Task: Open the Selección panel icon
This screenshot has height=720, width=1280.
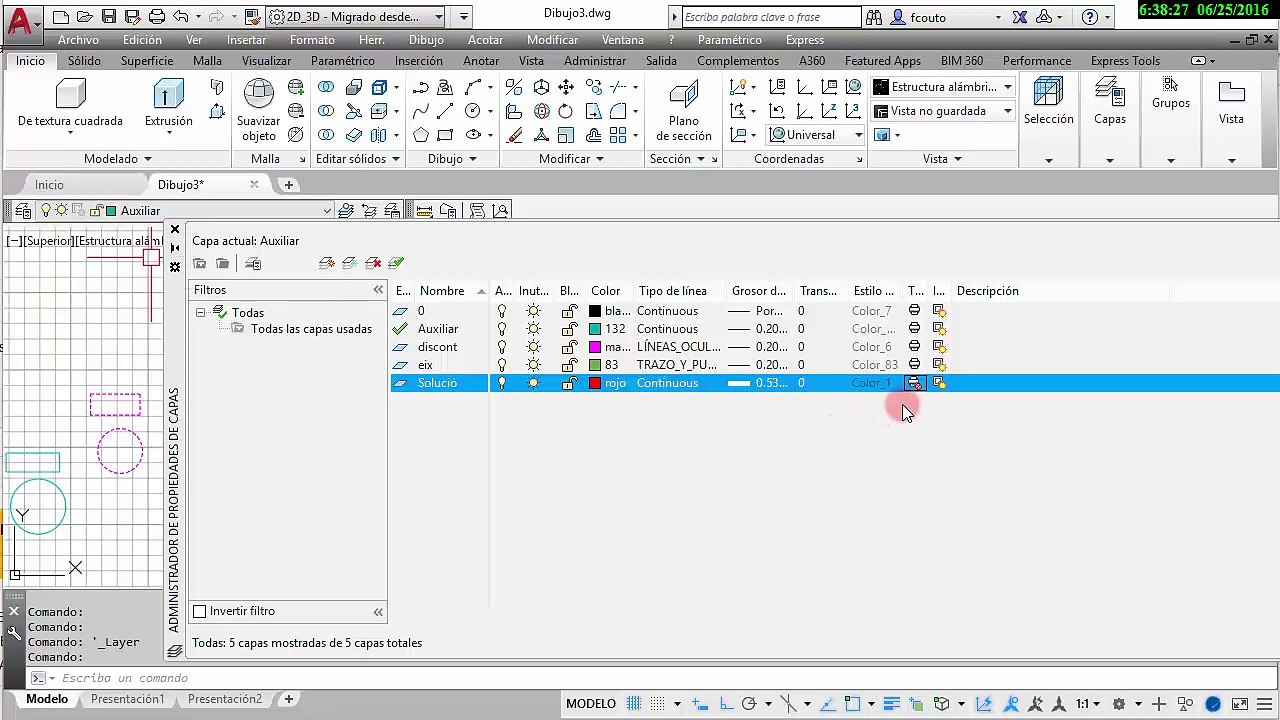Action: pos(1048,94)
